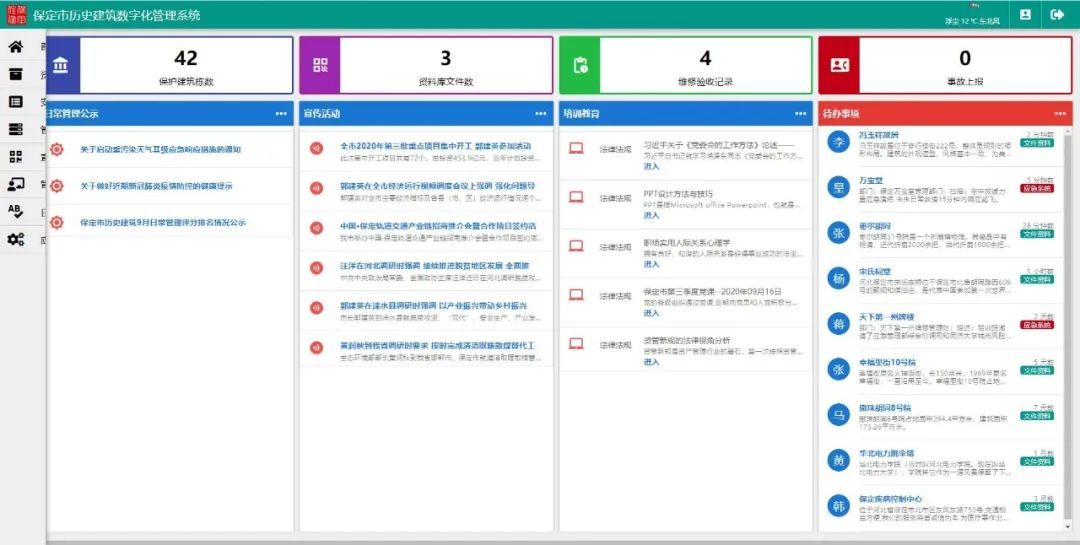Viewport: 1080px width, 545px height.
Task: Click 进入 under PPT设计方法与技巧
Action: [651, 215]
